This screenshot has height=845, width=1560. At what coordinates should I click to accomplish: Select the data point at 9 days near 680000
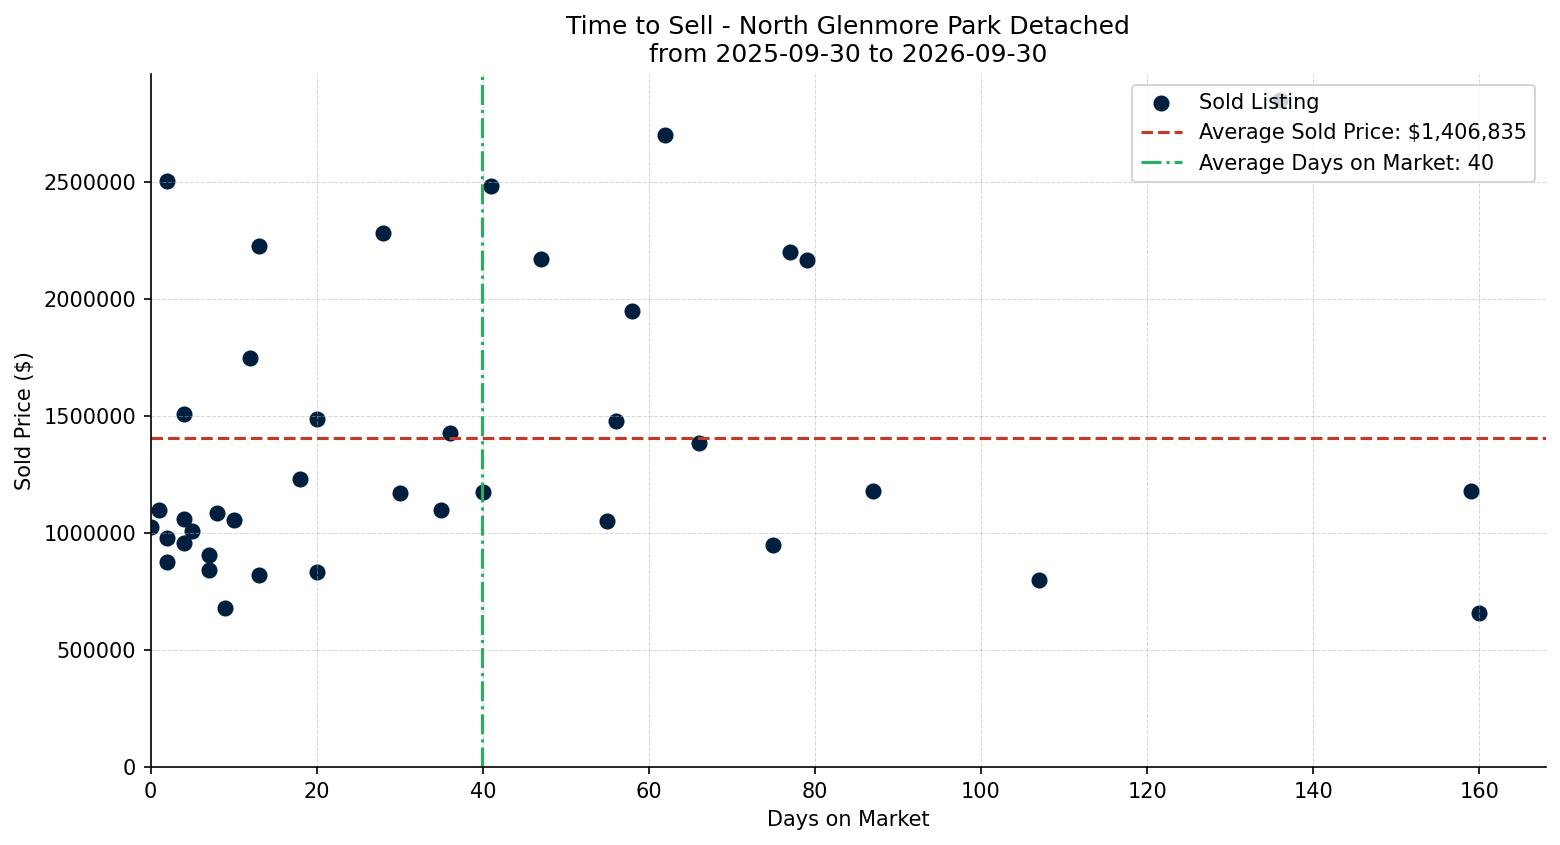(x=225, y=608)
